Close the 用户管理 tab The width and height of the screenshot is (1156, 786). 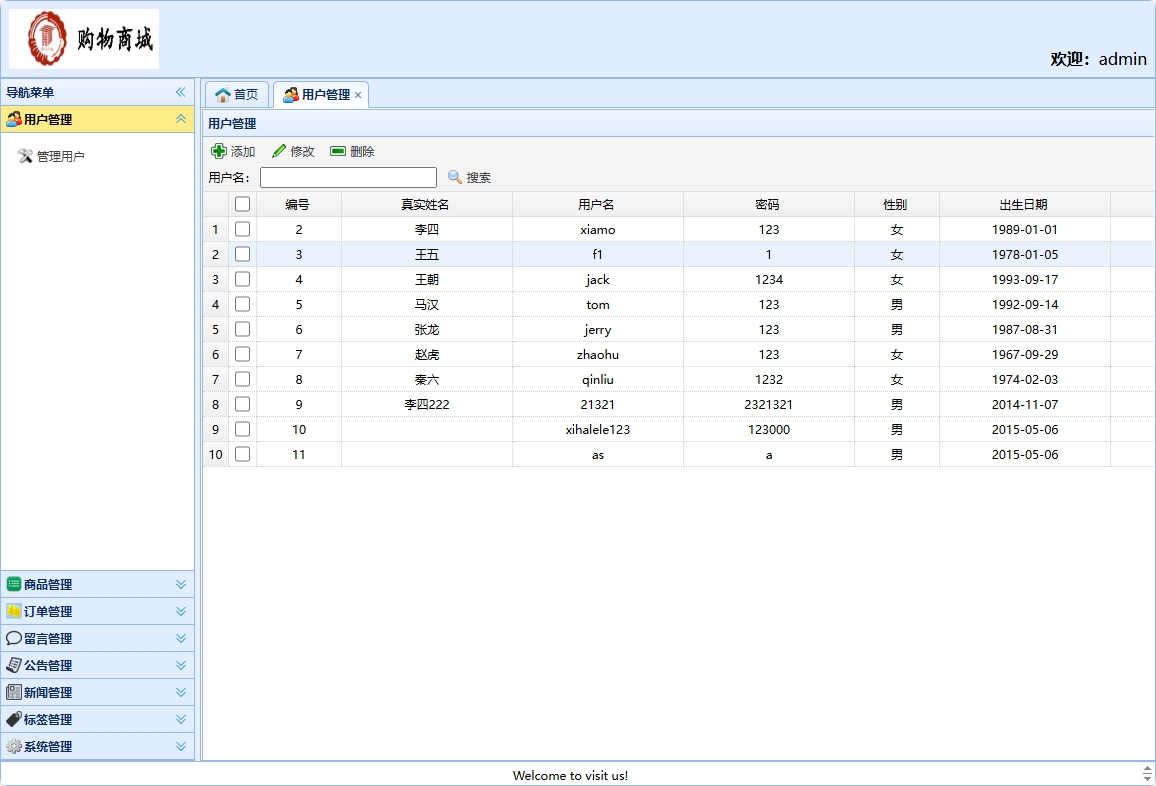point(358,95)
